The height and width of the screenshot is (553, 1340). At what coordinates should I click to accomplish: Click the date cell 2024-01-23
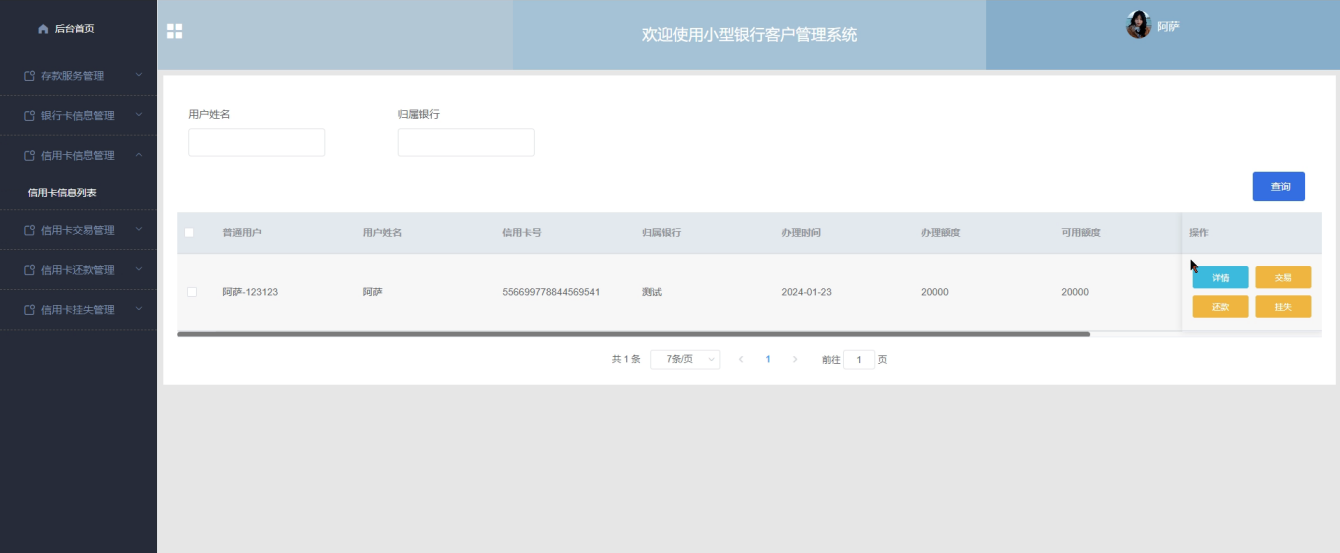[x=807, y=292]
